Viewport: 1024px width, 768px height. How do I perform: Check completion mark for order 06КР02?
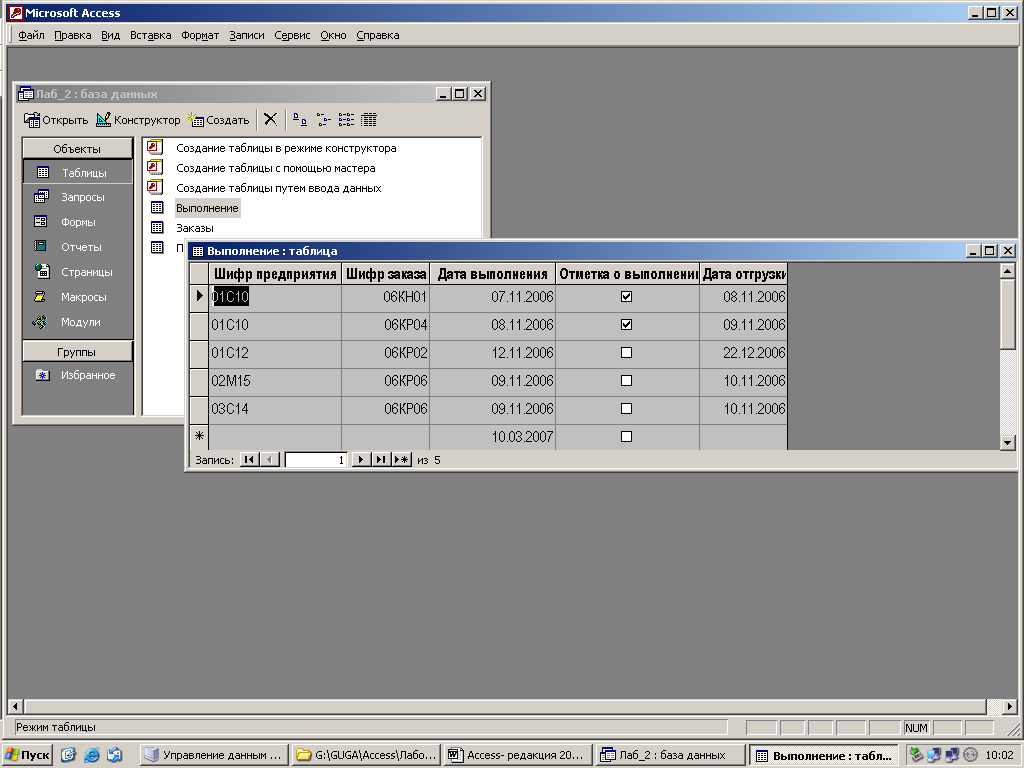point(626,353)
